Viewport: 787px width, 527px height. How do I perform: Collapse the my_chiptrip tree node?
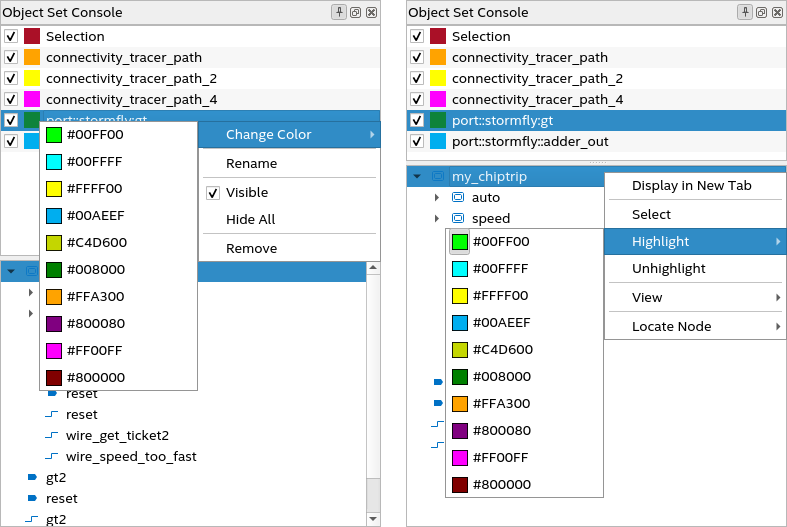(x=417, y=176)
